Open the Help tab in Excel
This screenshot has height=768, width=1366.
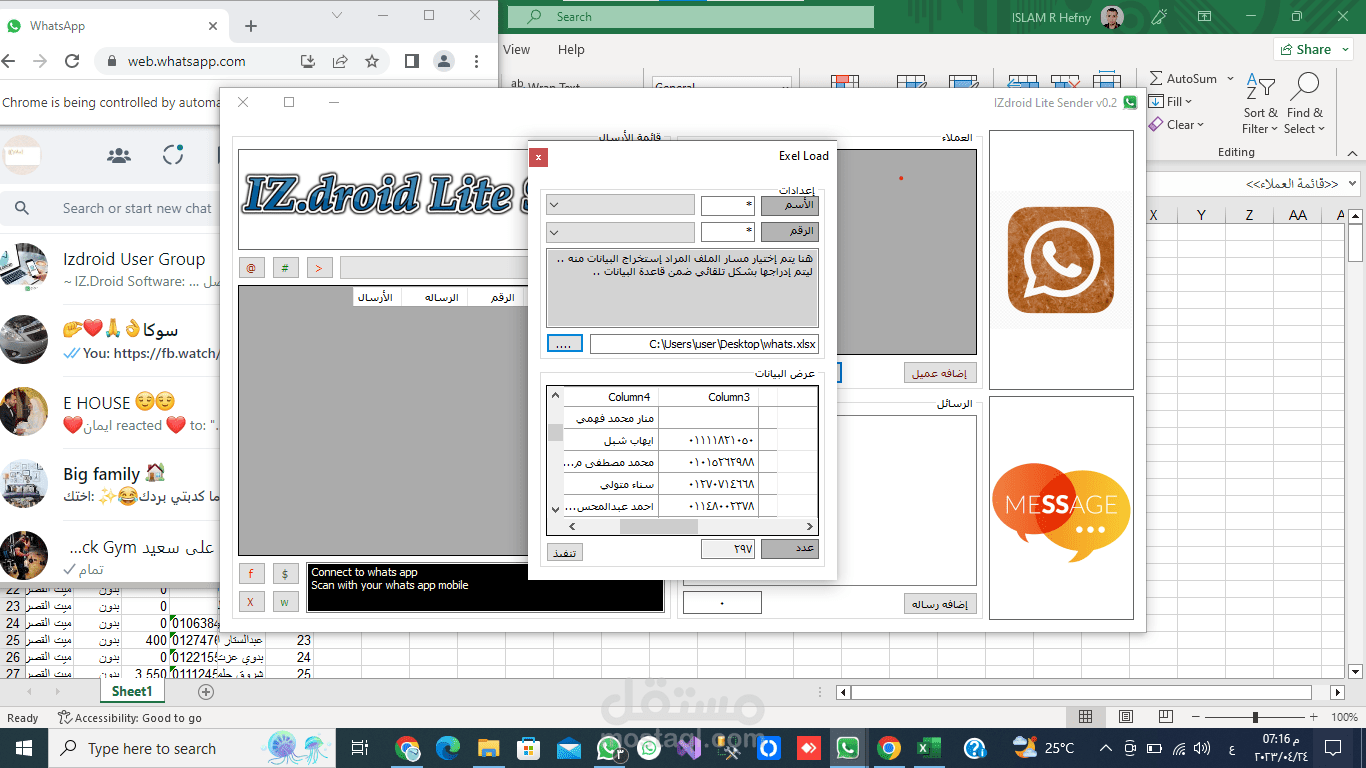(571, 49)
